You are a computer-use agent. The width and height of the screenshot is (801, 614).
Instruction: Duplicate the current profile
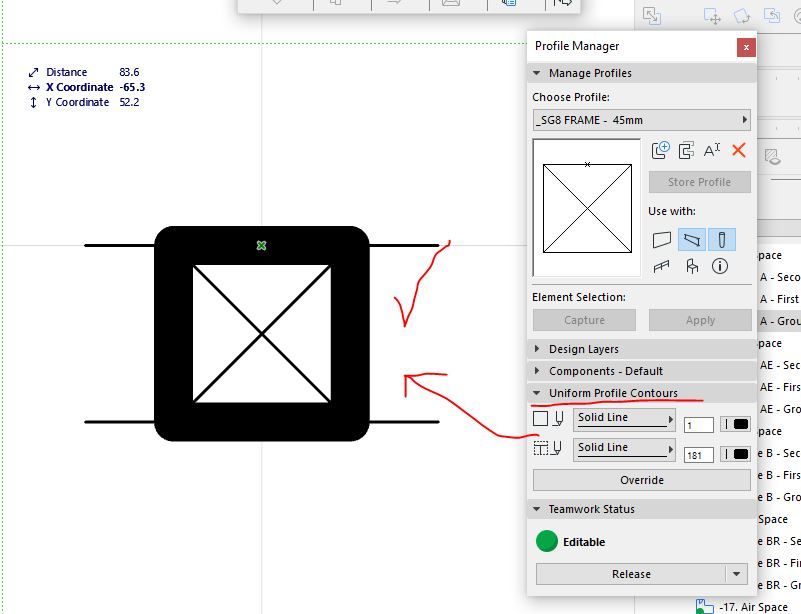(686, 151)
